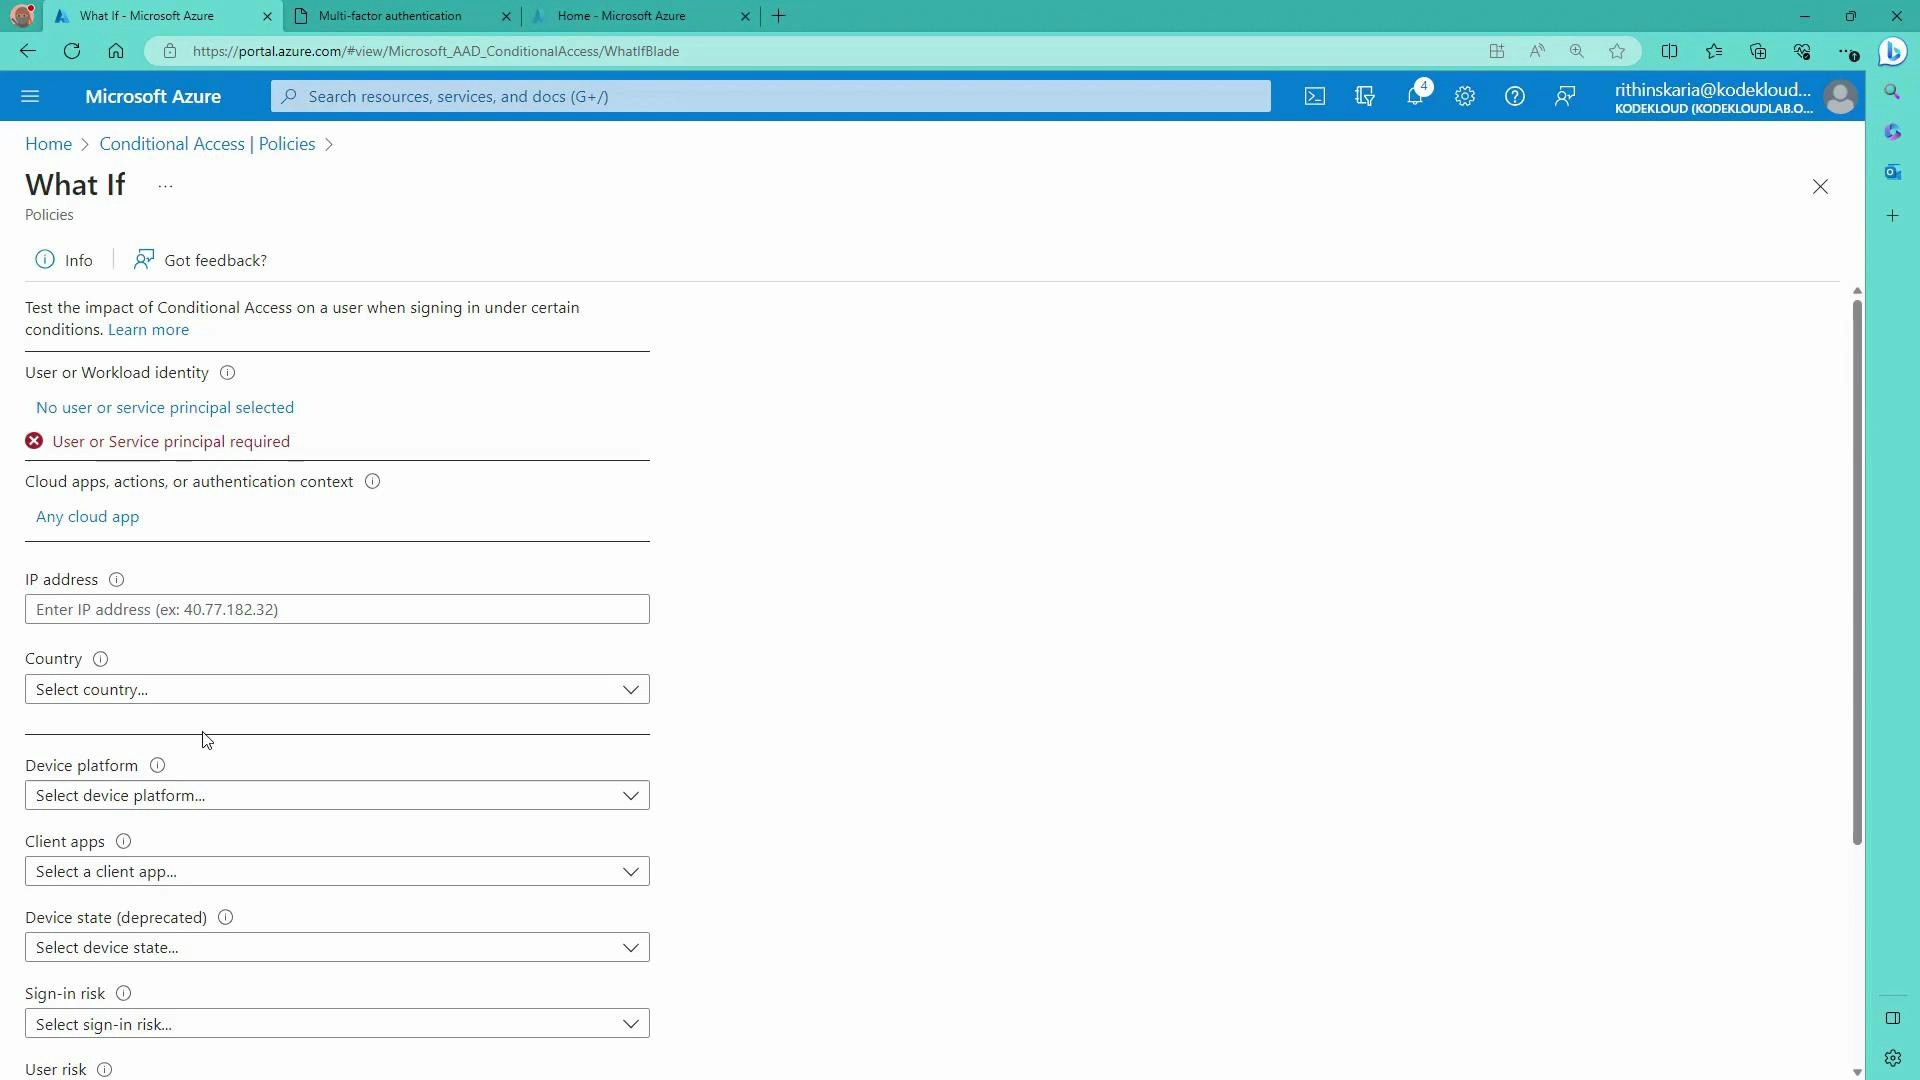The width and height of the screenshot is (1920, 1080).
Task: Open the Help and support panel
Action: tap(1515, 96)
